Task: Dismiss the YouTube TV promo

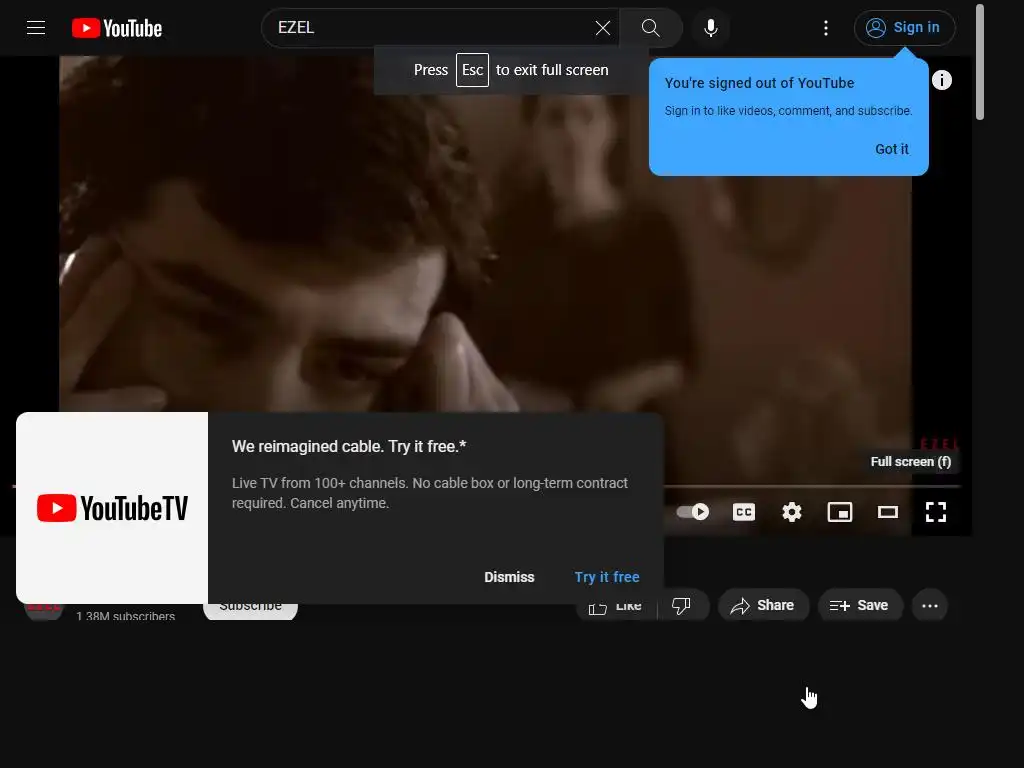Action: [509, 577]
